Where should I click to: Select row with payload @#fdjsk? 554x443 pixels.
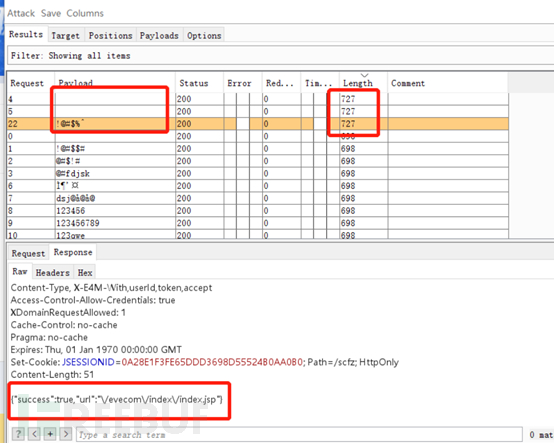[x=258, y=173]
